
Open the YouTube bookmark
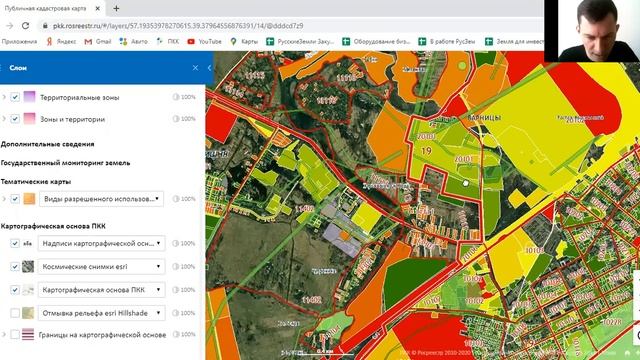204,41
